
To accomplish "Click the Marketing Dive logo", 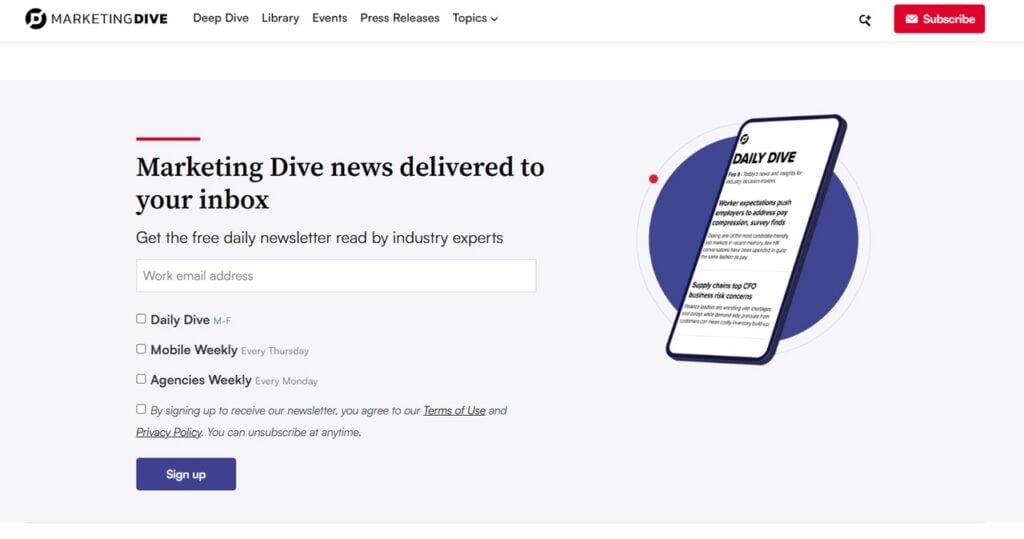I will [97, 18].
